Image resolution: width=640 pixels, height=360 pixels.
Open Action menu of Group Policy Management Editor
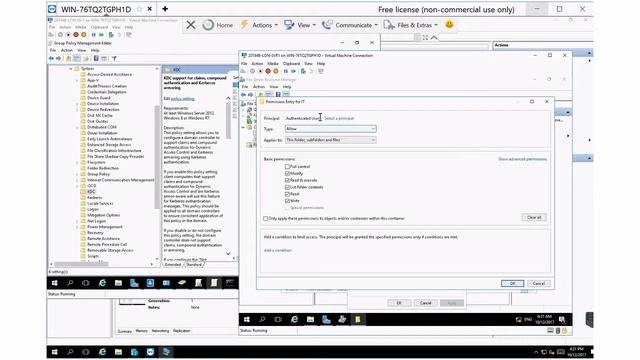tap(67, 50)
